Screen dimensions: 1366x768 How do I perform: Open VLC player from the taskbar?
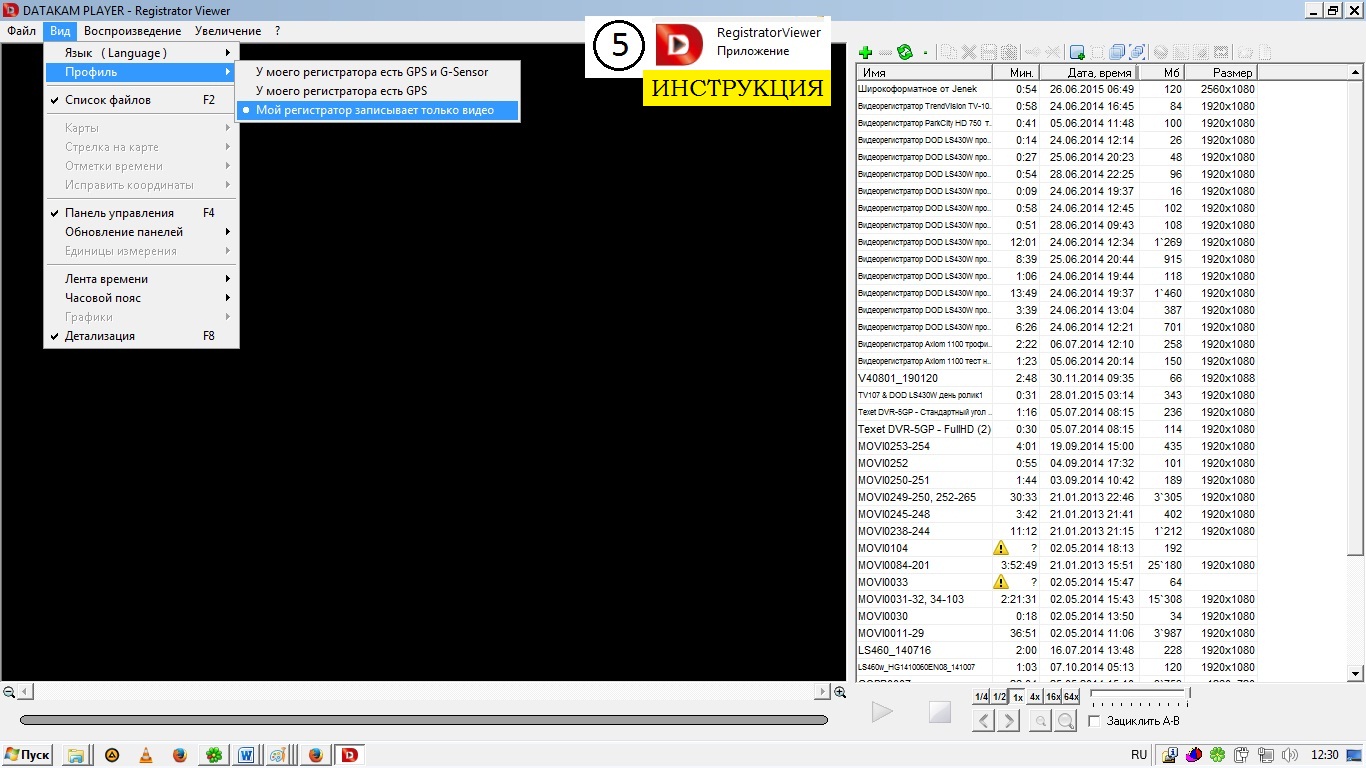(146, 755)
